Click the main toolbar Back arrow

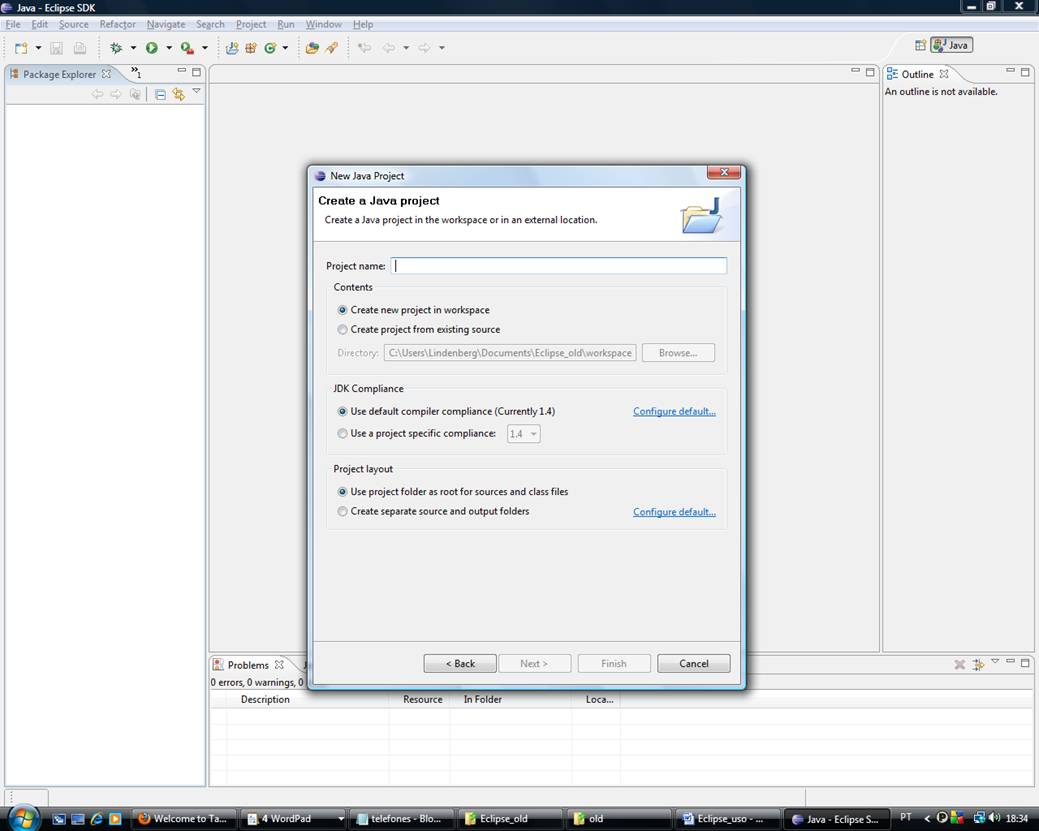coord(389,48)
